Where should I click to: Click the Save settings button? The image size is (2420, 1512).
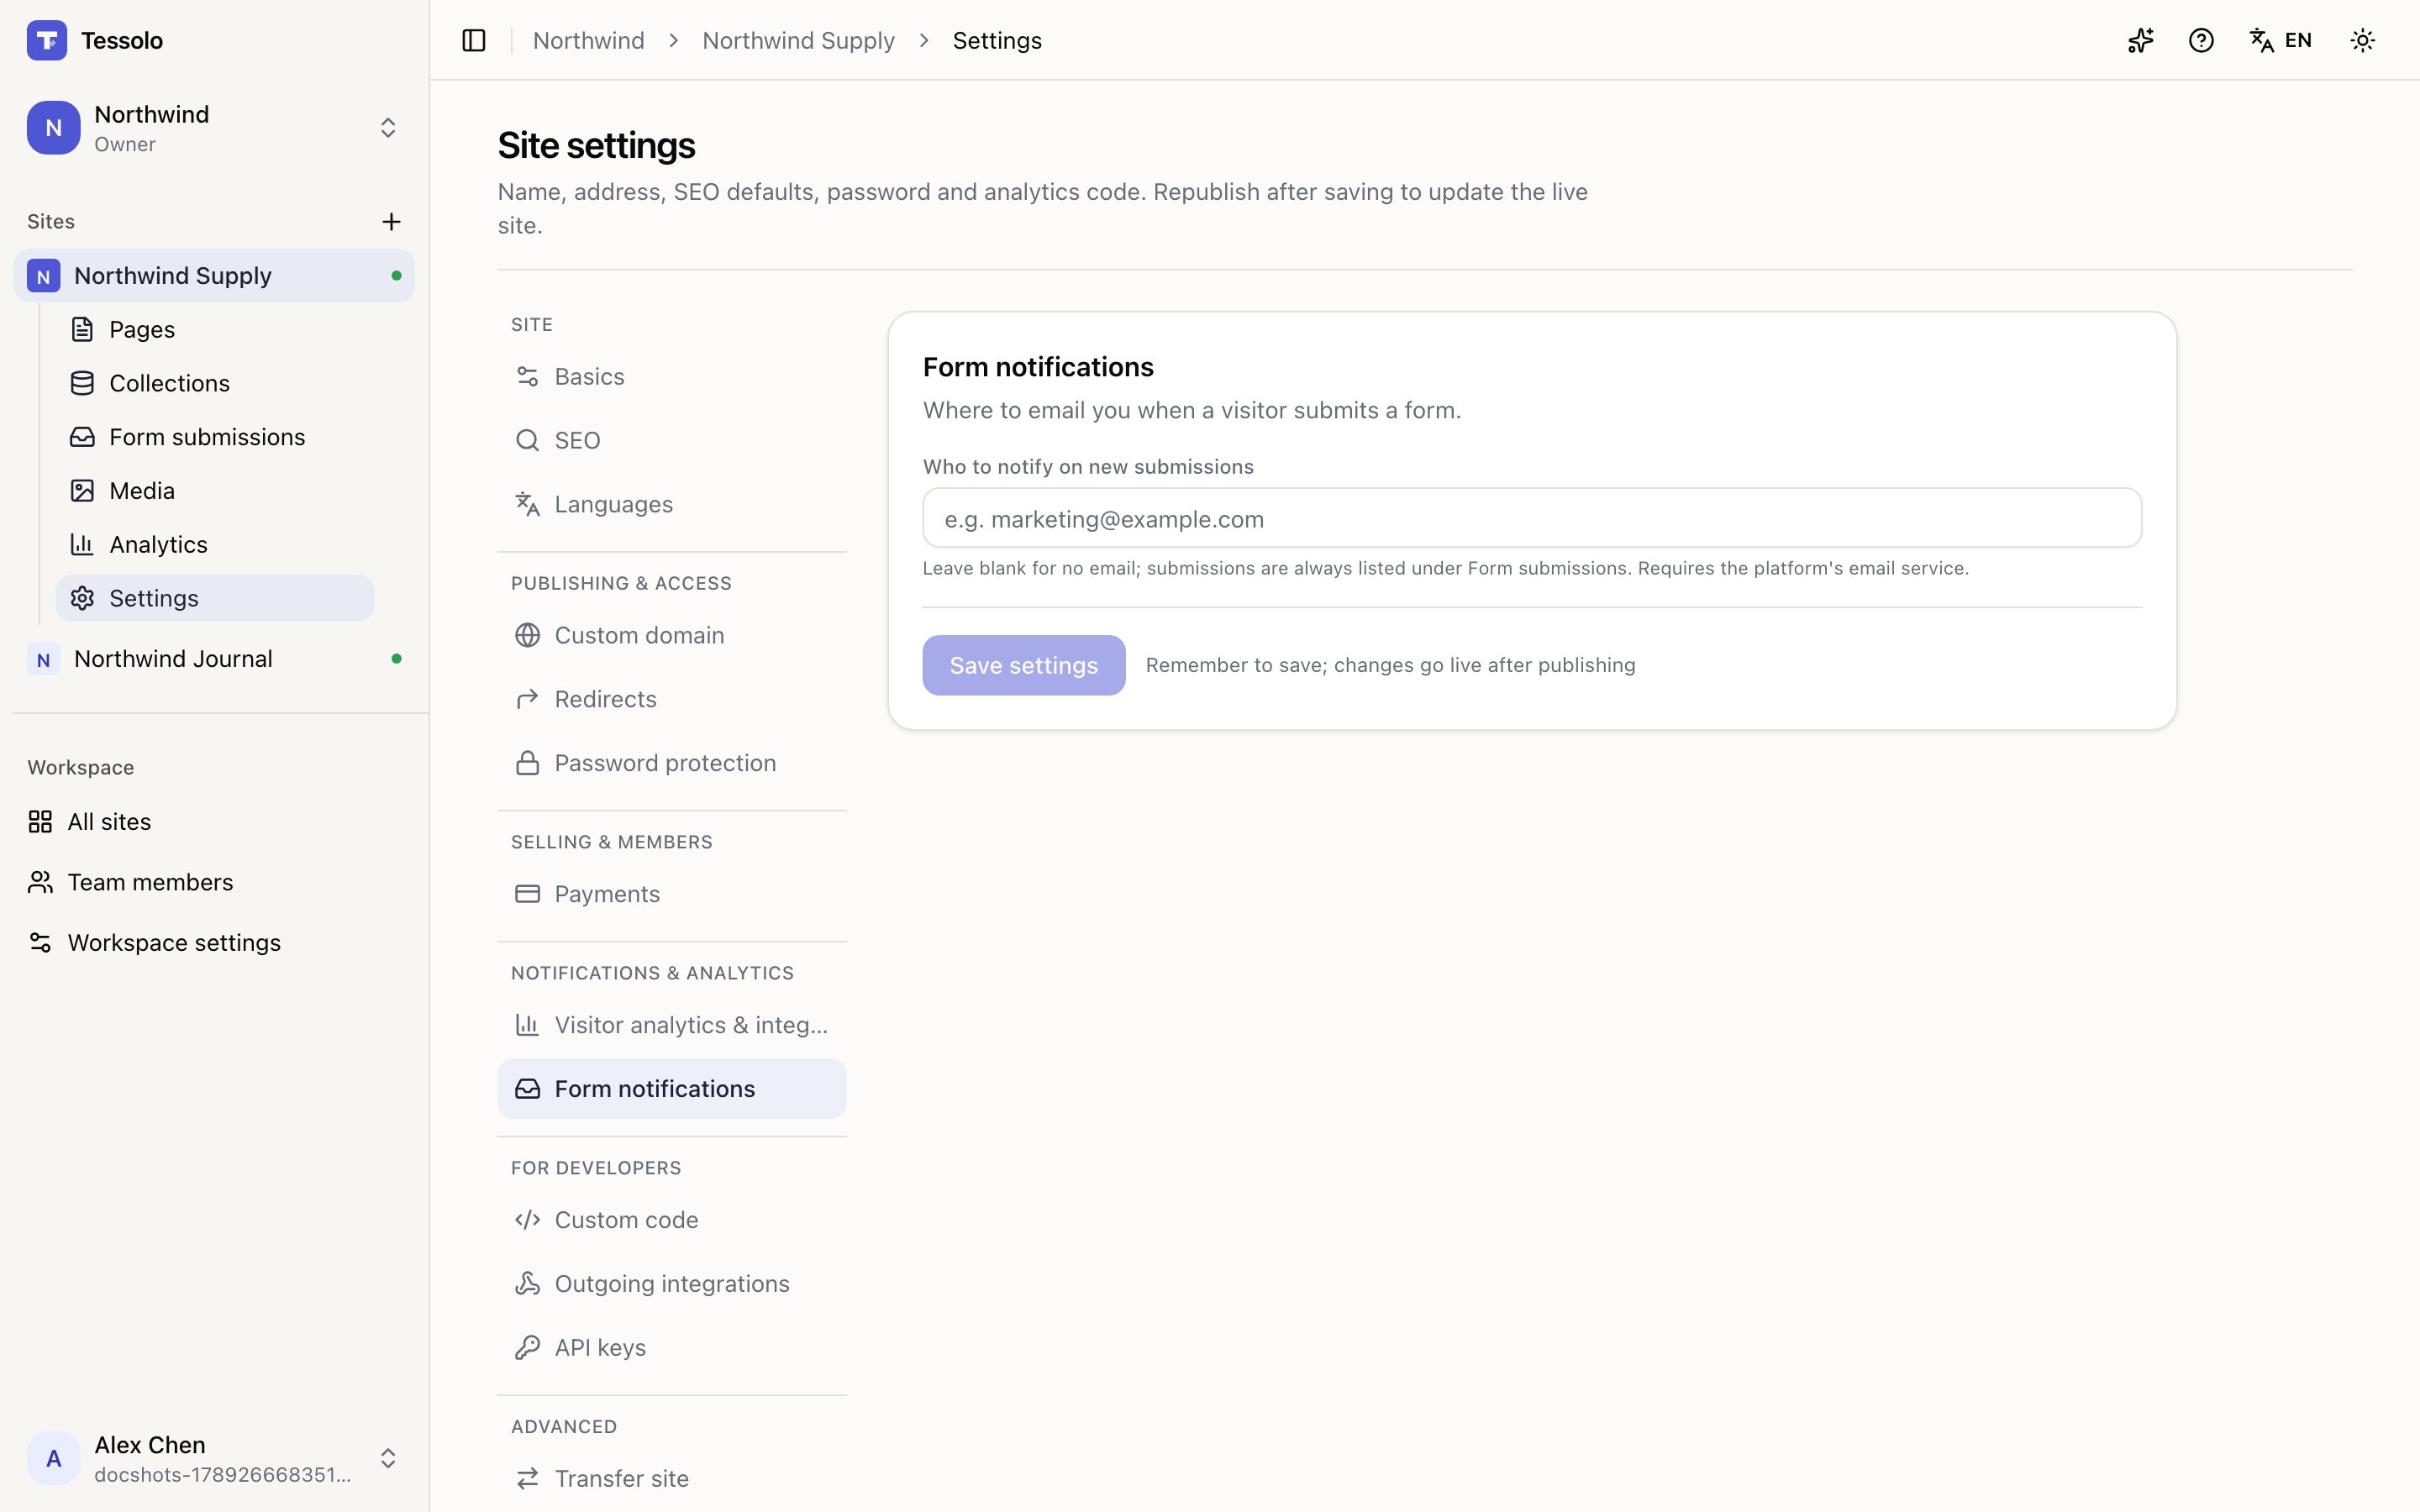coord(1024,665)
